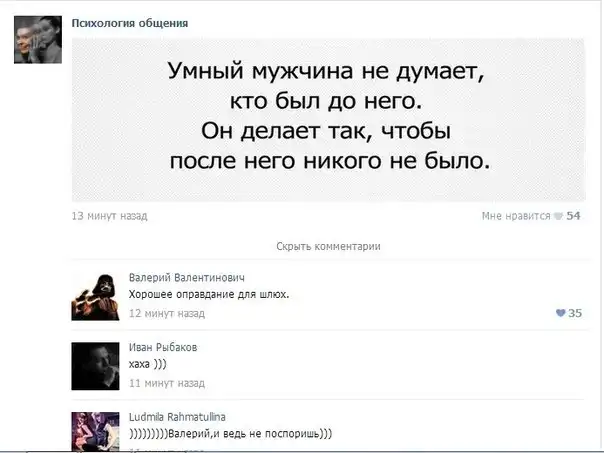Screen dimensions: 604x453
Task: Click the Мне нравится like label
Action: [x=516, y=216]
